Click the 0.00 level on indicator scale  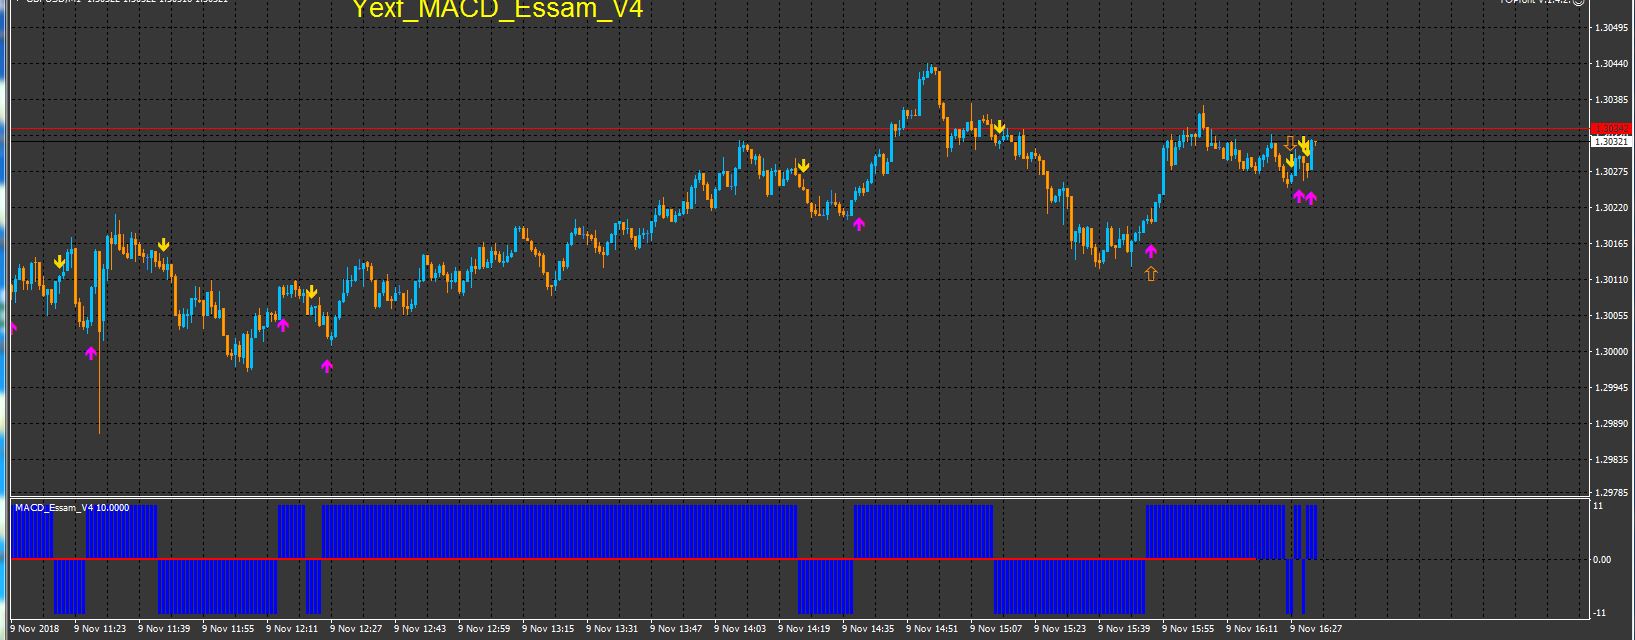(1601, 560)
